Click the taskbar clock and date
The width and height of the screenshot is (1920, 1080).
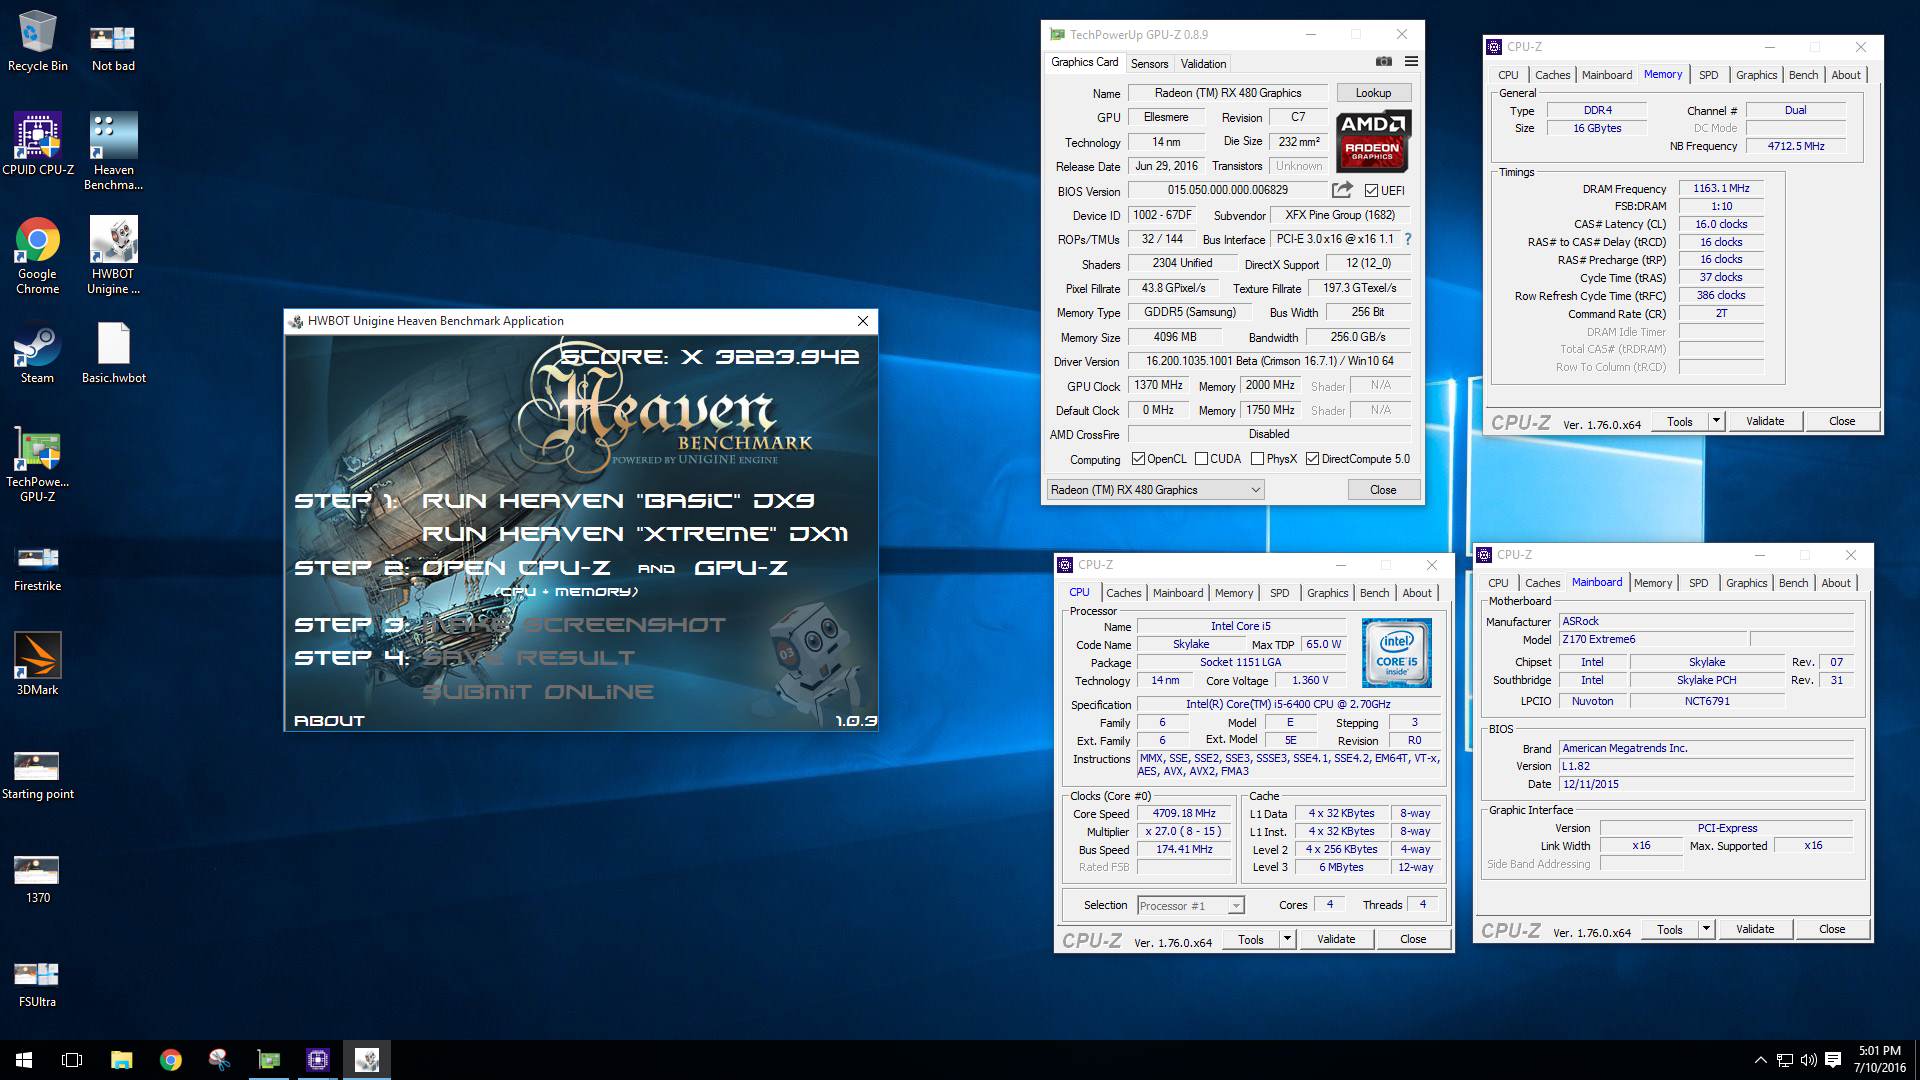pos(1880,1060)
